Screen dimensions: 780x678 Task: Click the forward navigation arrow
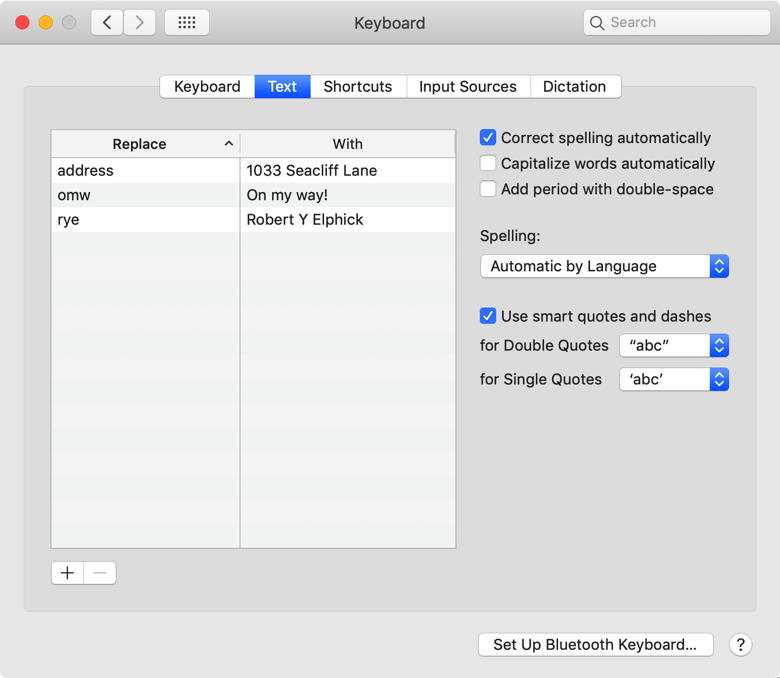point(139,22)
